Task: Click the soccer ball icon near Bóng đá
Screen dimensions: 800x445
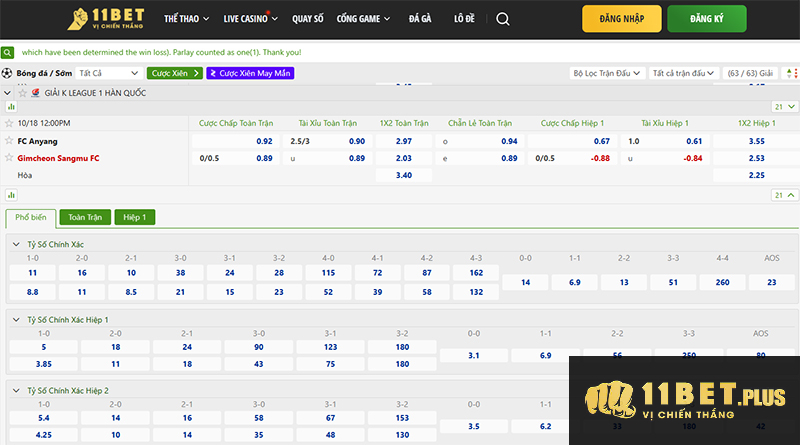Action: click(8, 73)
